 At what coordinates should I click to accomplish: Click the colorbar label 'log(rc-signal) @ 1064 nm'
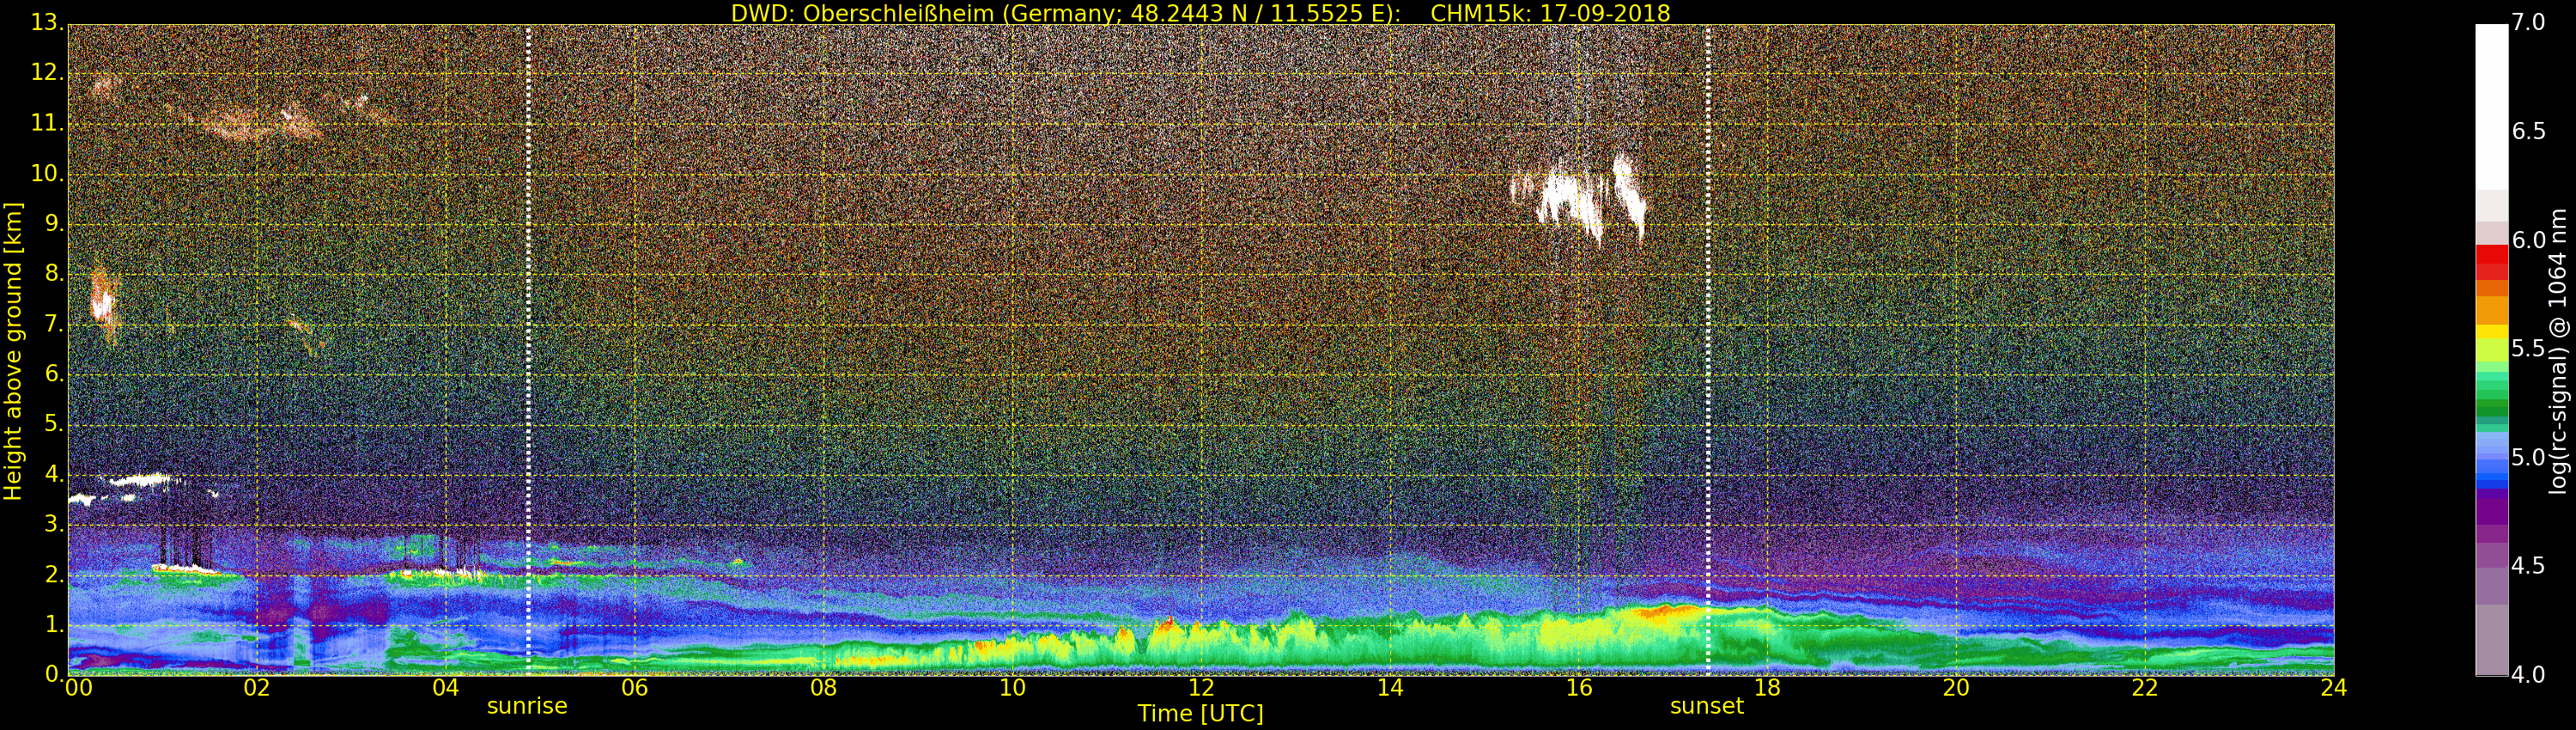[2558, 350]
